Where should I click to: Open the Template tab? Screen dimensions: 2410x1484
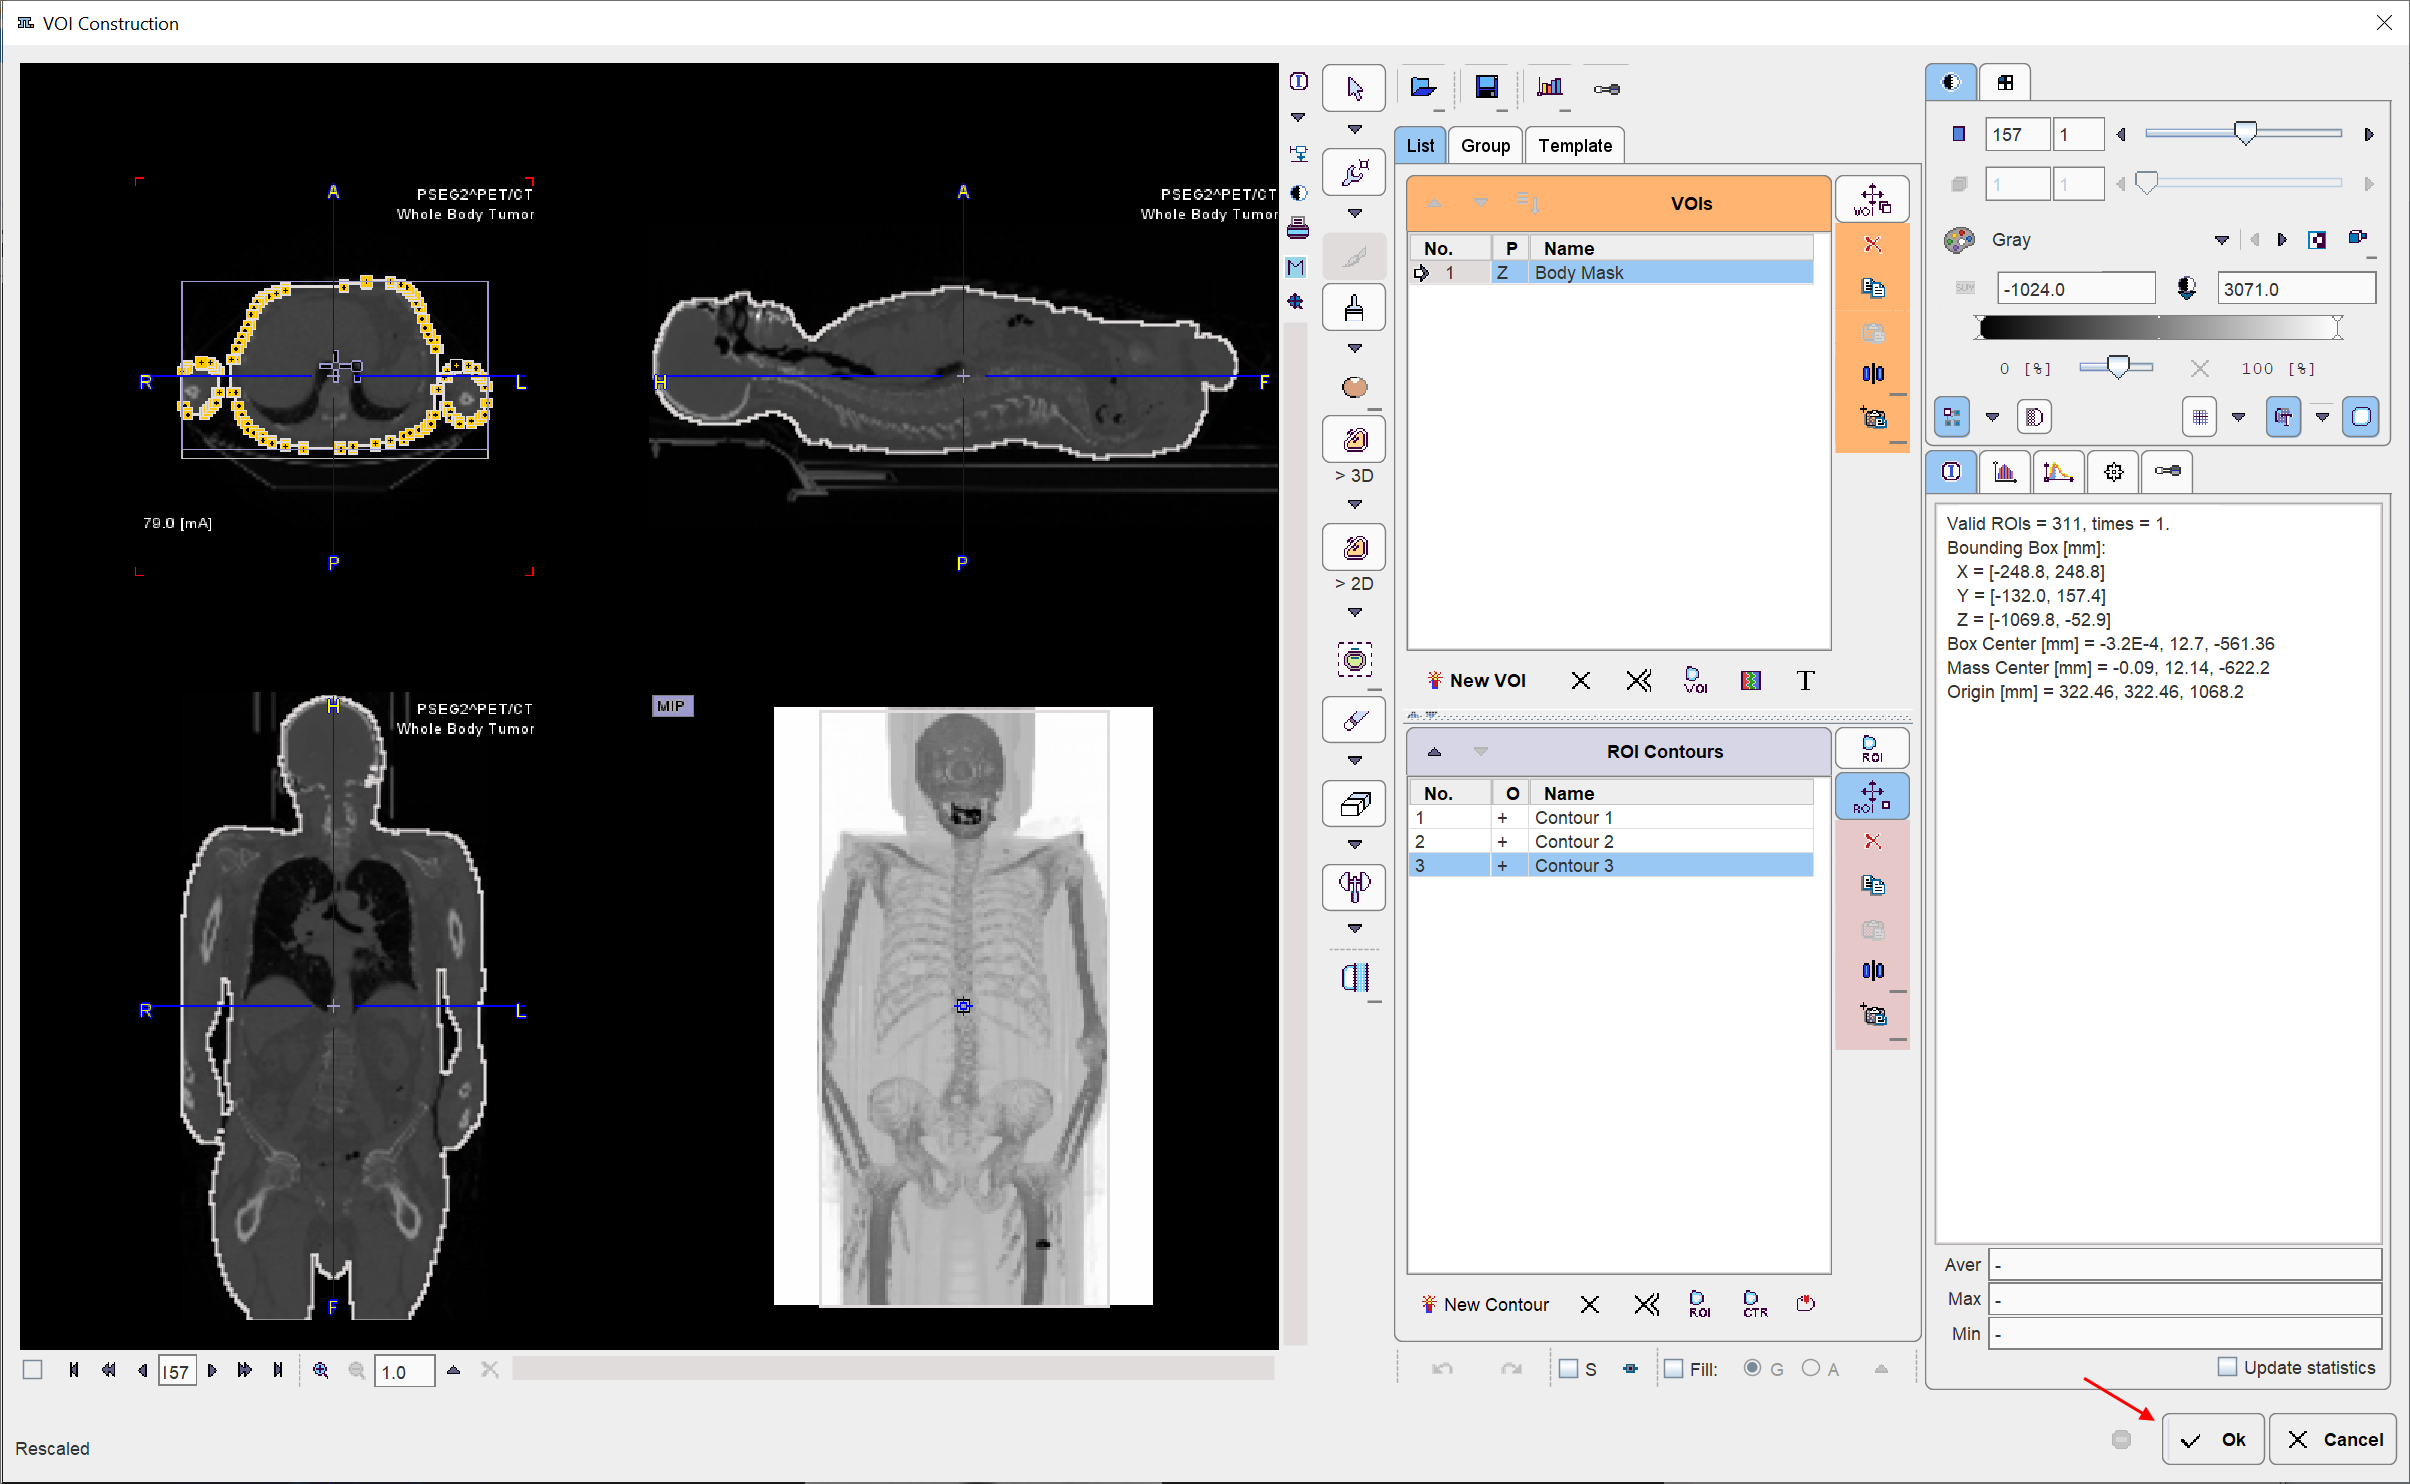click(1575, 146)
